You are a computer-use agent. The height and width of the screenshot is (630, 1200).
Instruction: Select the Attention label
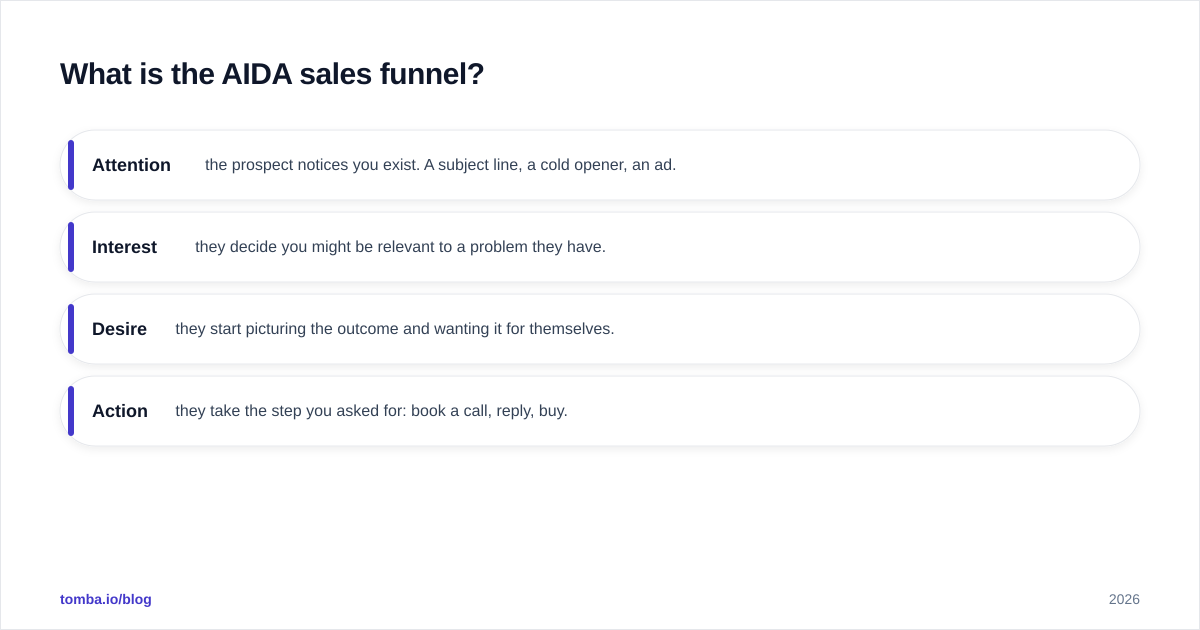pyautogui.click(x=131, y=165)
